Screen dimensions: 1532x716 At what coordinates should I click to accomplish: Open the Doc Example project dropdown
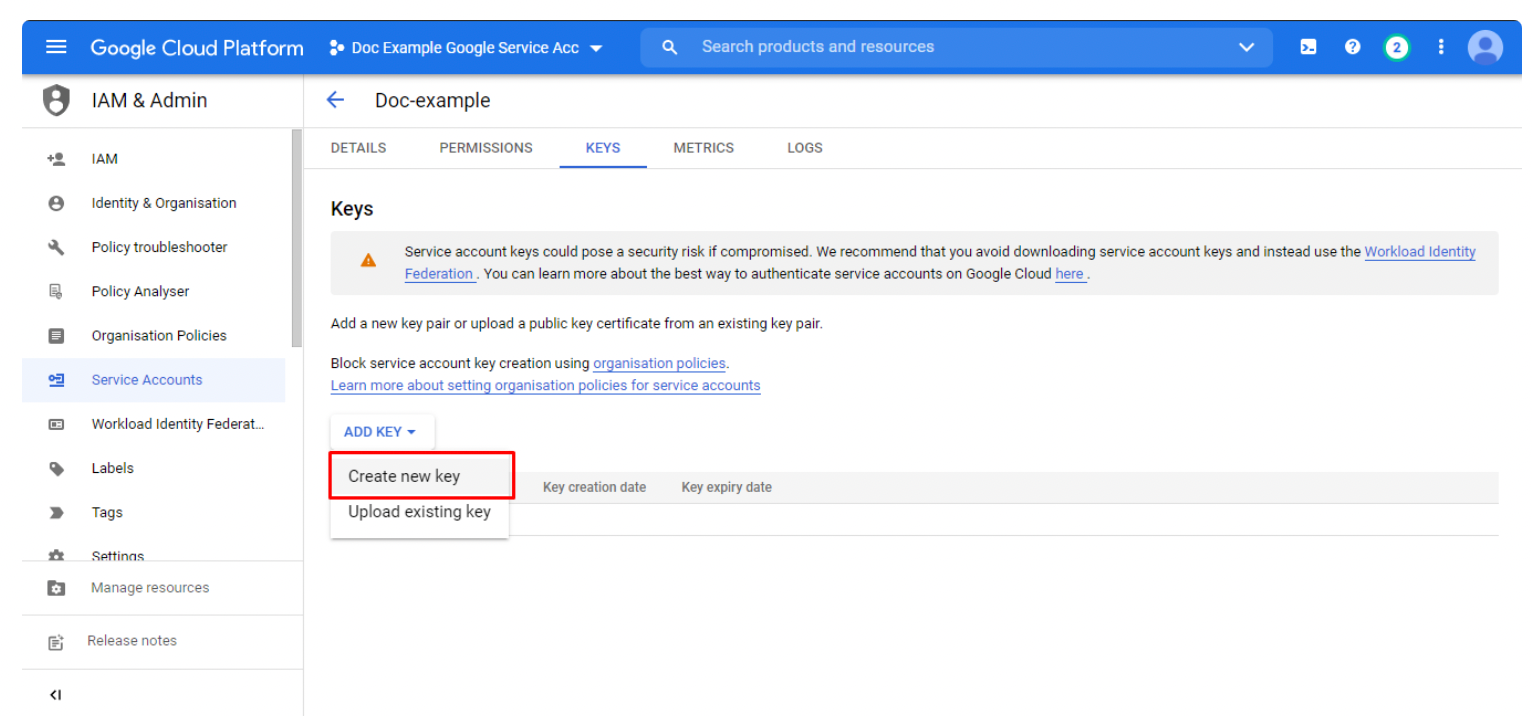click(x=467, y=48)
